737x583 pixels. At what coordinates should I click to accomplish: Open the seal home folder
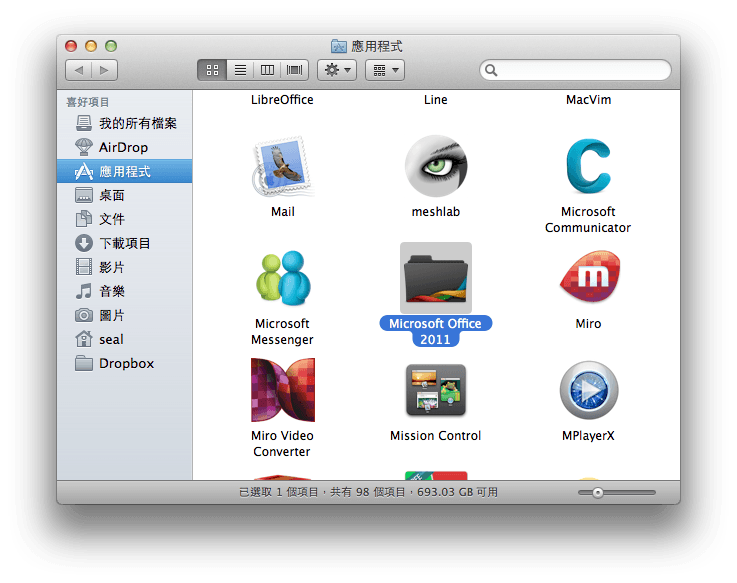[125, 339]
